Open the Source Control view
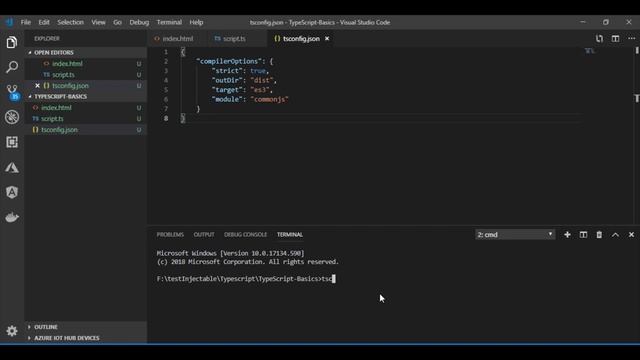Screen dimensions: 640x360 [12, 92]
